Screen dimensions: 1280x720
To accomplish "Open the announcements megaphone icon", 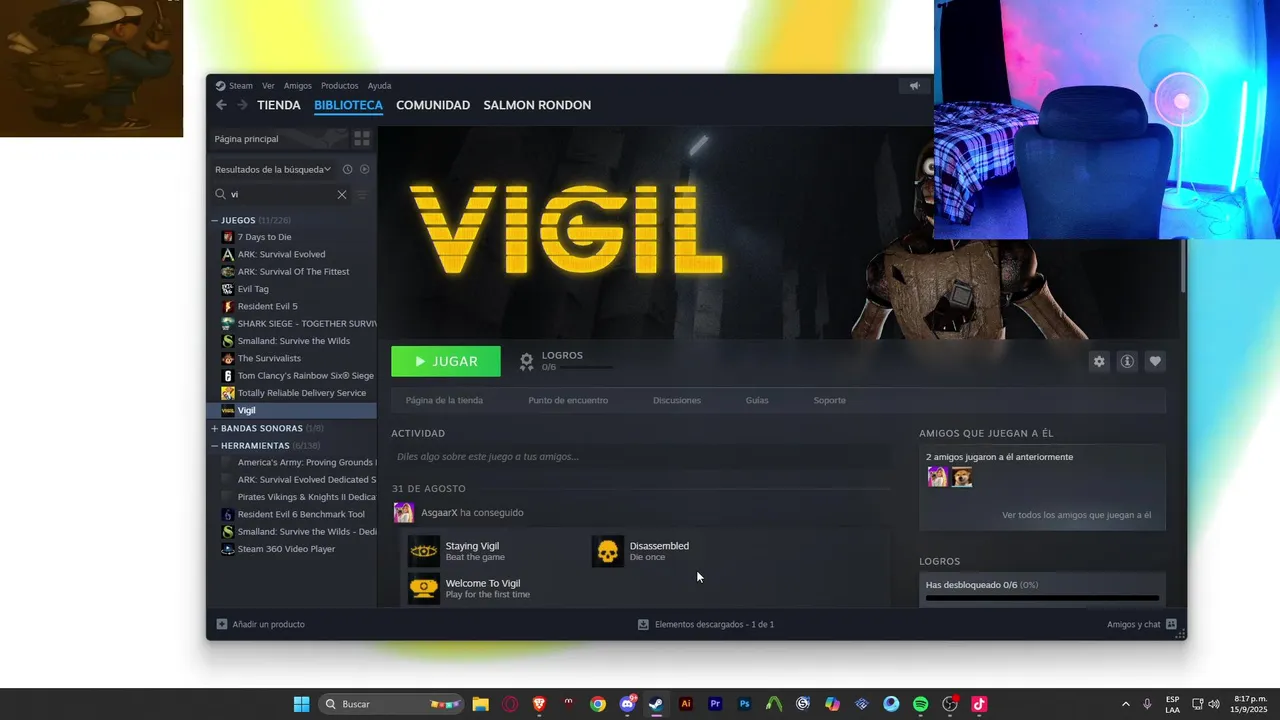I will [x=914, y=86].
